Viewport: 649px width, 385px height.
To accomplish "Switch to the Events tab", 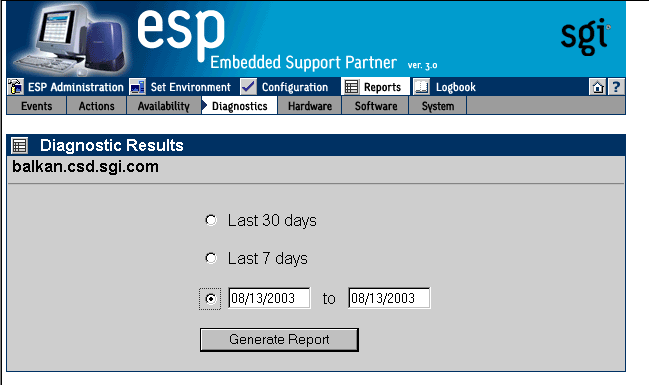I will click(x=36, y=106).
